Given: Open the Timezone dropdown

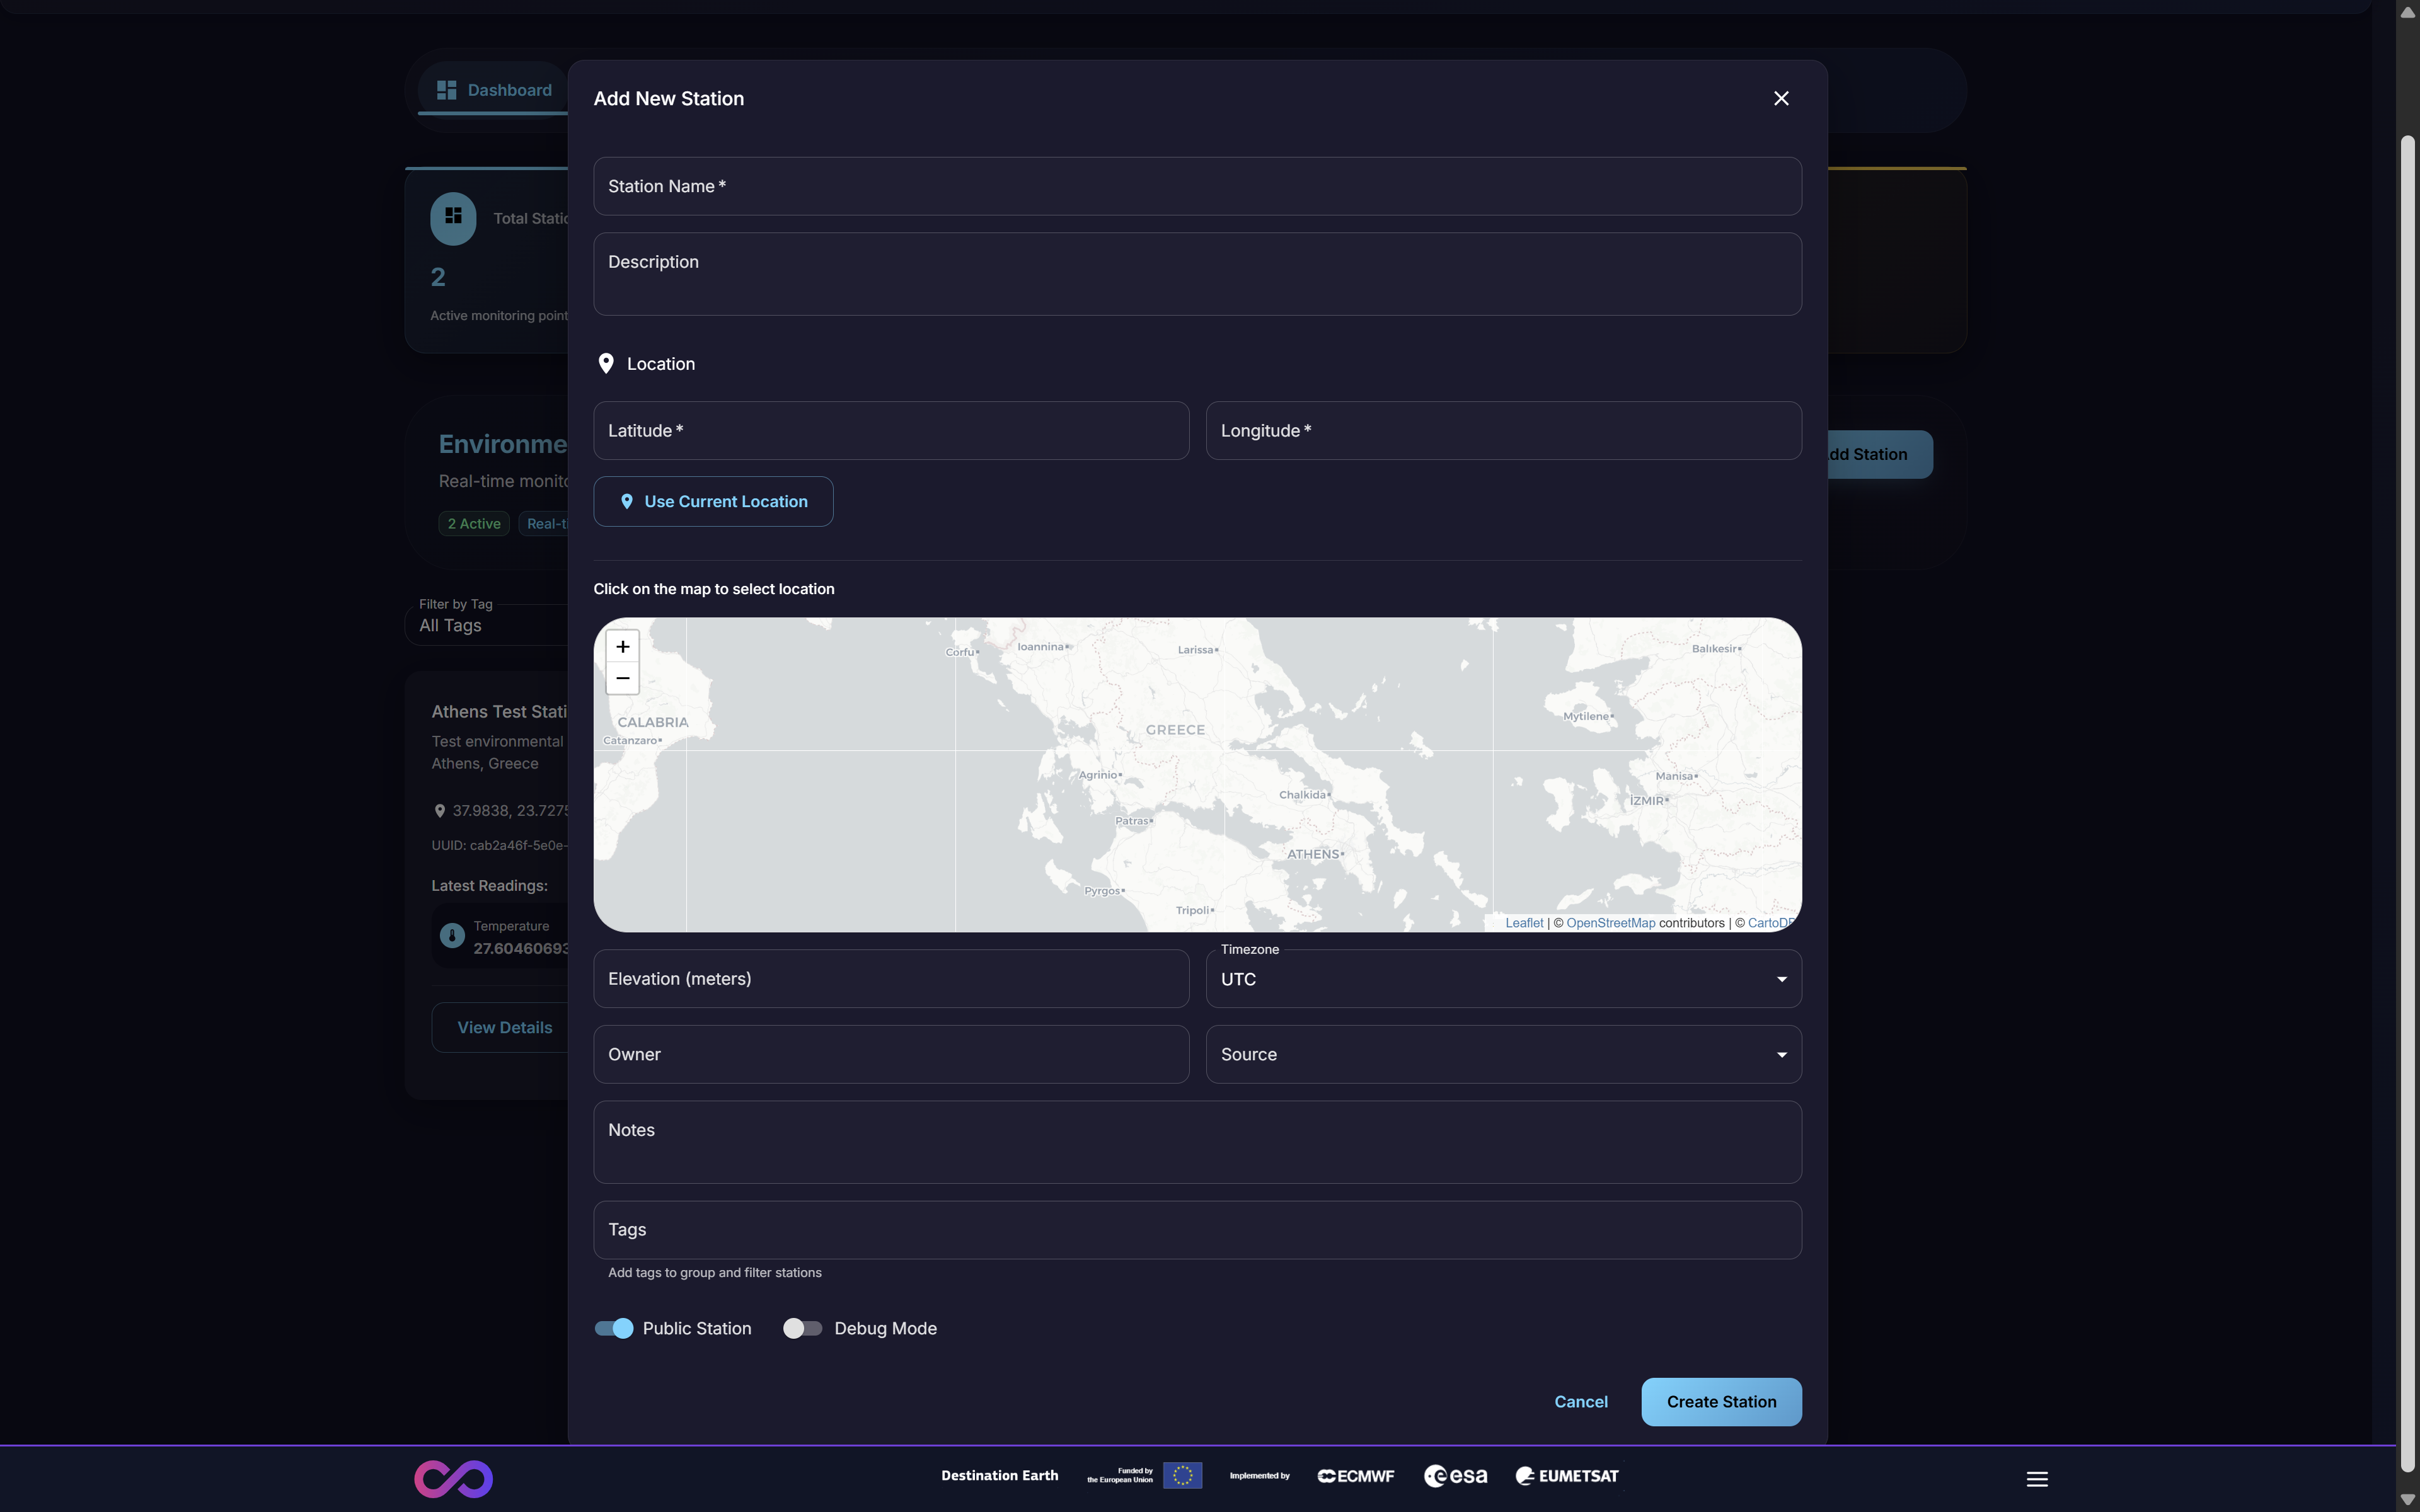Looking at the screenshot, I should [1502, 979].
